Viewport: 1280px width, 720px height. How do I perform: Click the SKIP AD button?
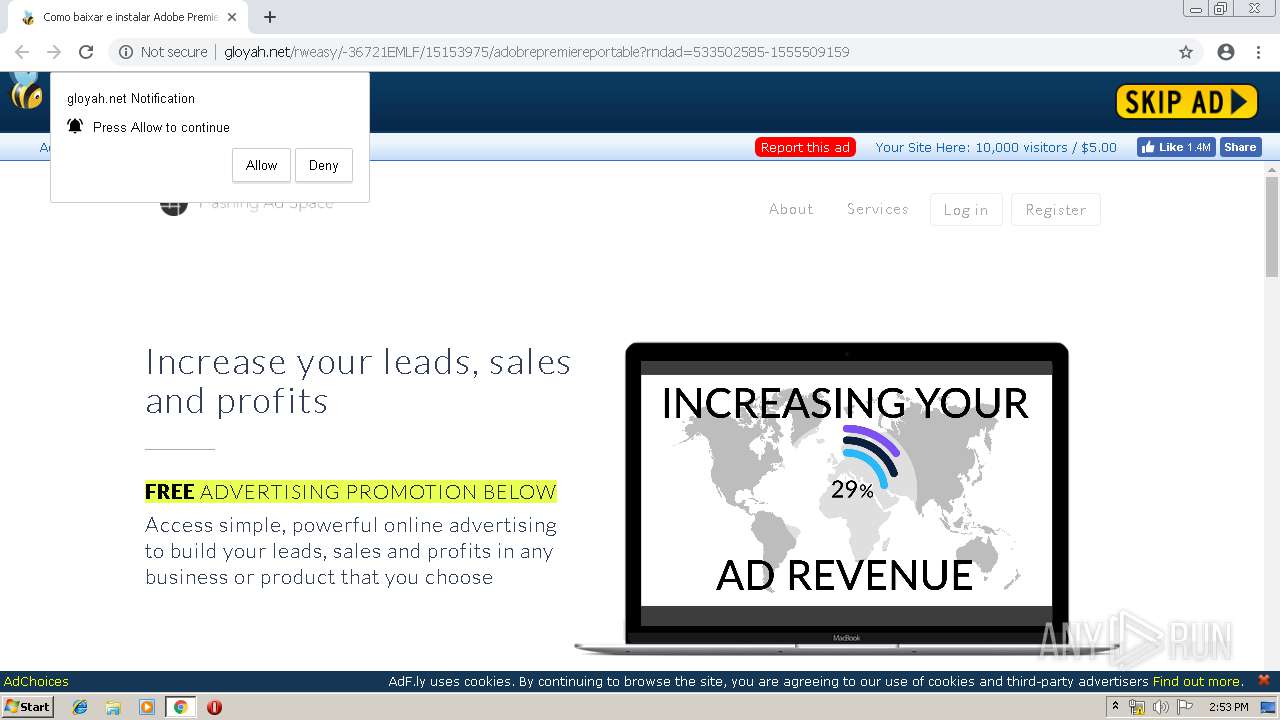tap(1186, 101)
